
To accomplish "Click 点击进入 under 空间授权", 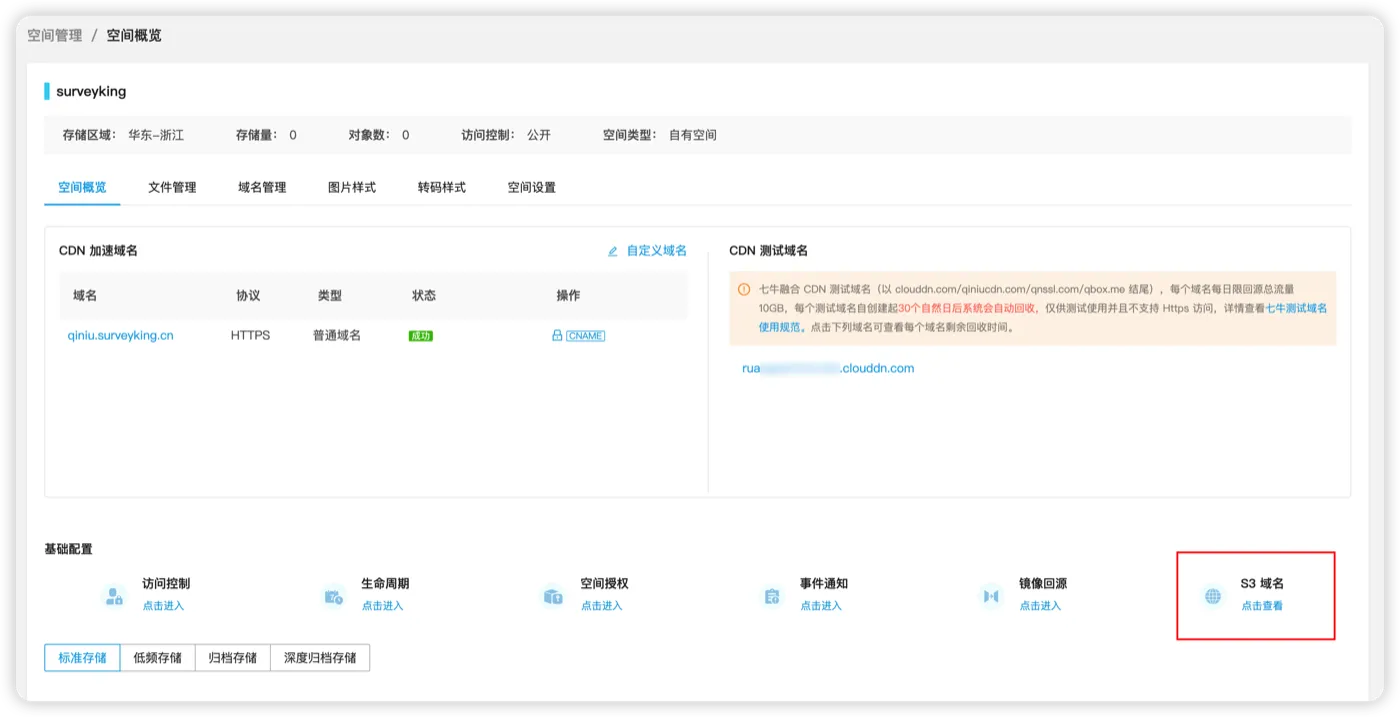I will tap(602, 606).
